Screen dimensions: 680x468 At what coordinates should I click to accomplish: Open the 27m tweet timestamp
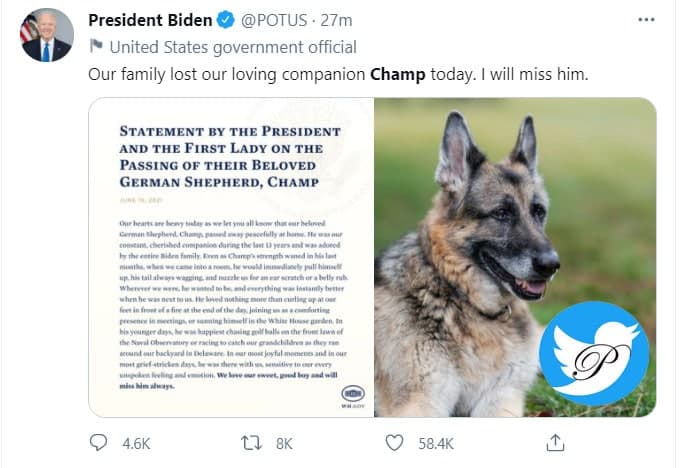(343, 21)
